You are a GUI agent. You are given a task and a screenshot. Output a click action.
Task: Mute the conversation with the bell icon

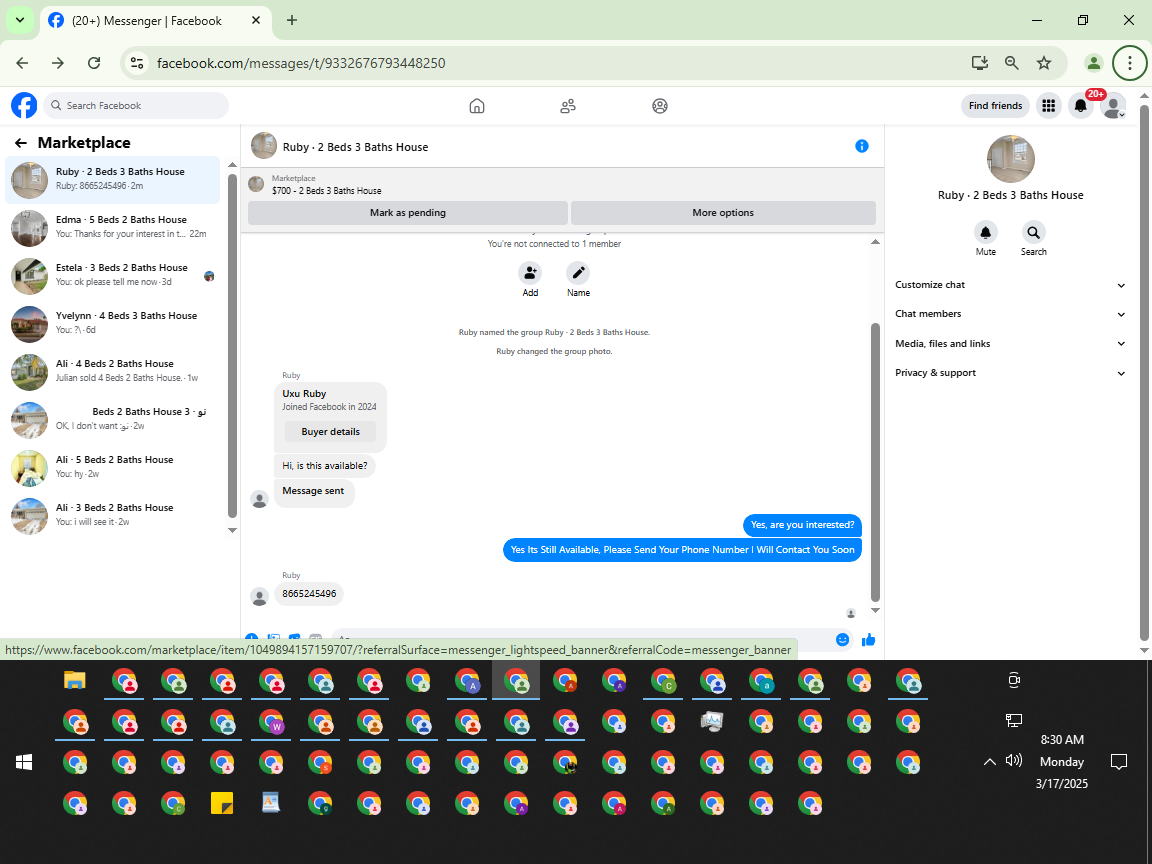[985, 232]
